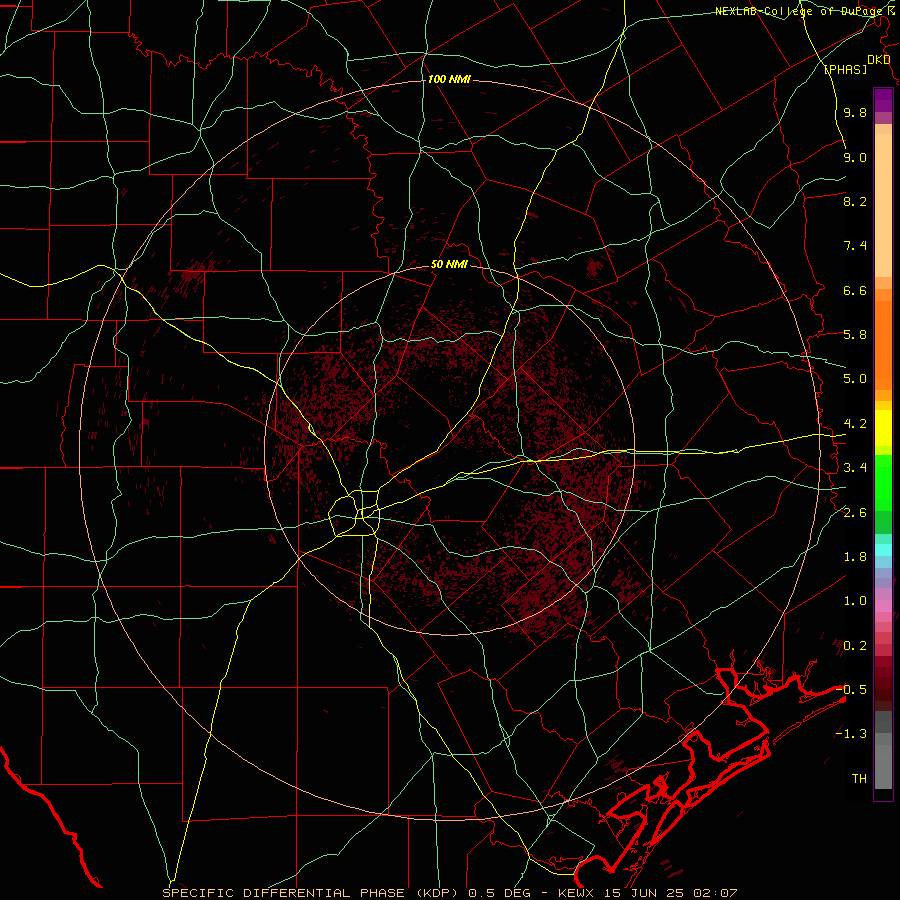This screenshot has height=900, width=900.
Task: Click the 1.0 value on the color scale
Action: pyautogui.click(x=855, y=601)
